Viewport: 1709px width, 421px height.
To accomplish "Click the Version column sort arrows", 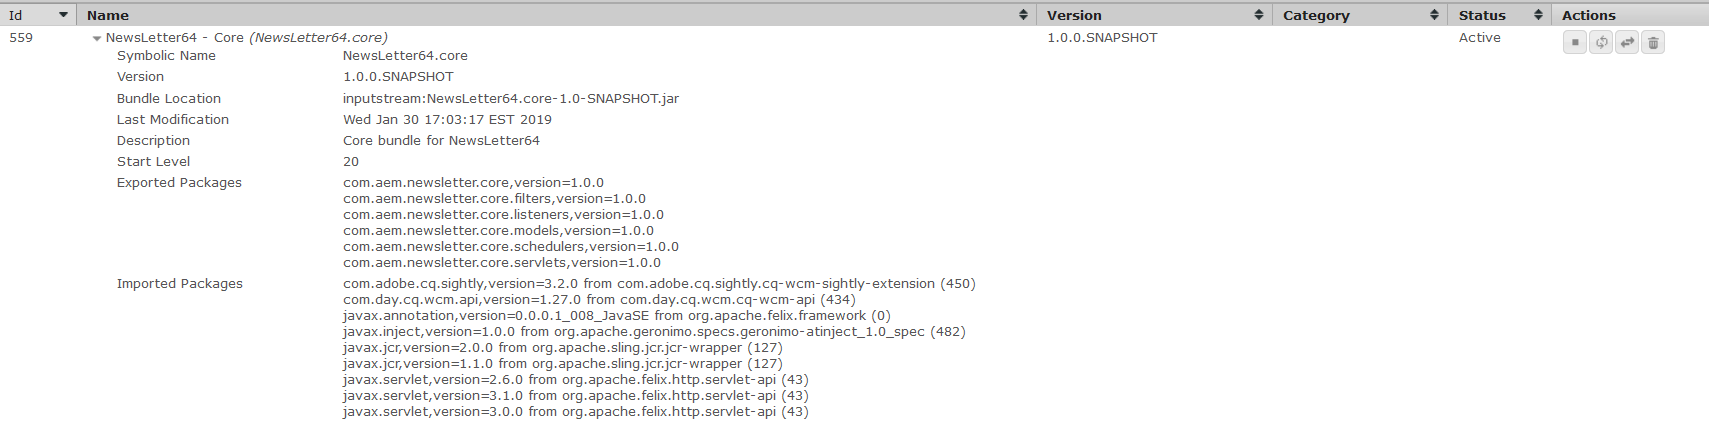I will coord(1258,15).
